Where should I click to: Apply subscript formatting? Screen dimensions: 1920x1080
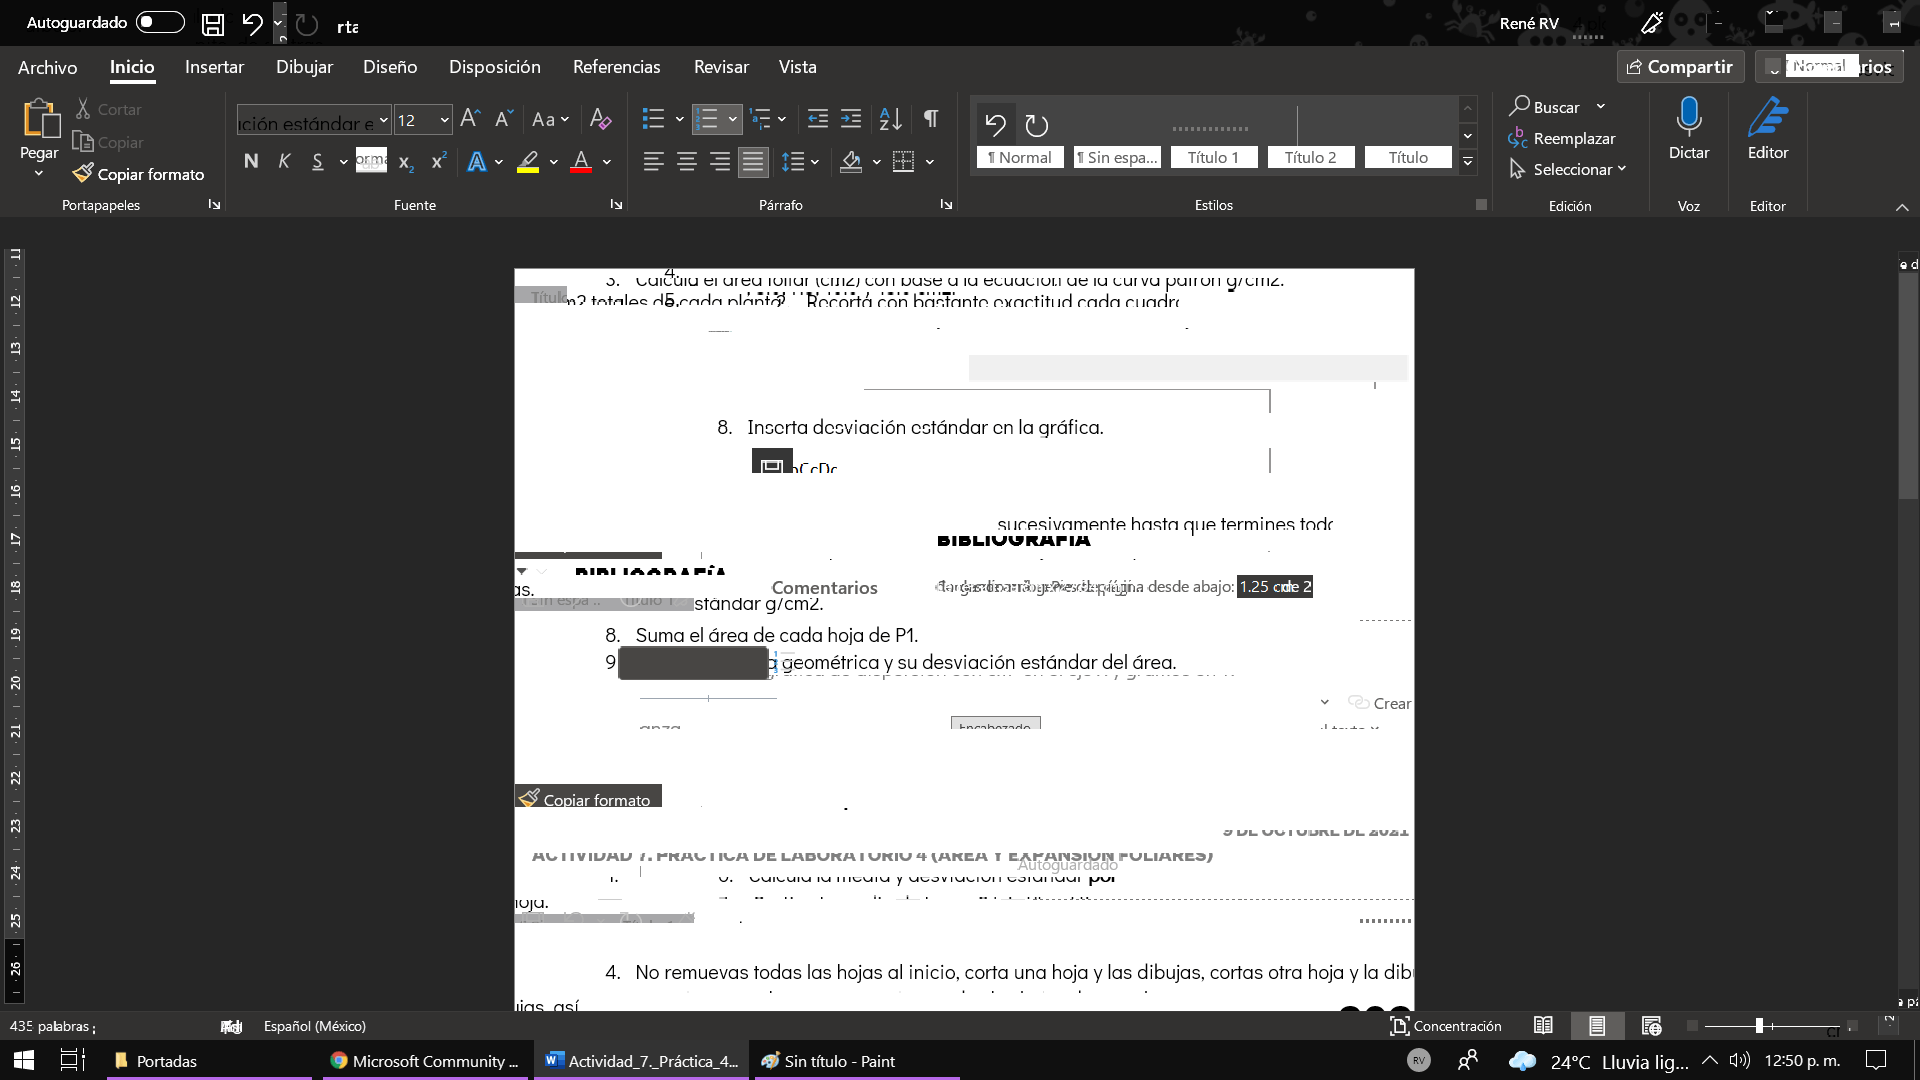(x=405, y=162)
